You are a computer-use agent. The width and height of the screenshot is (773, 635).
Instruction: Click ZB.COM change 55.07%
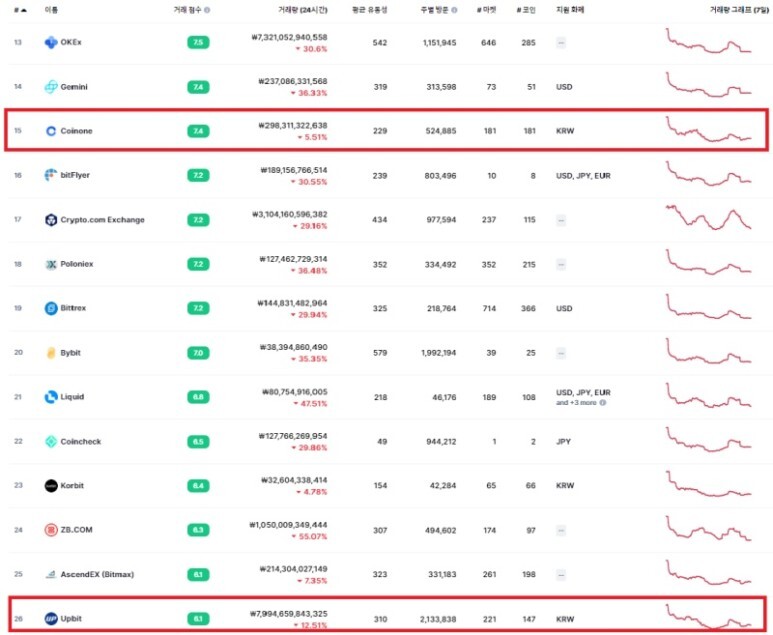[x=310, y=536]
